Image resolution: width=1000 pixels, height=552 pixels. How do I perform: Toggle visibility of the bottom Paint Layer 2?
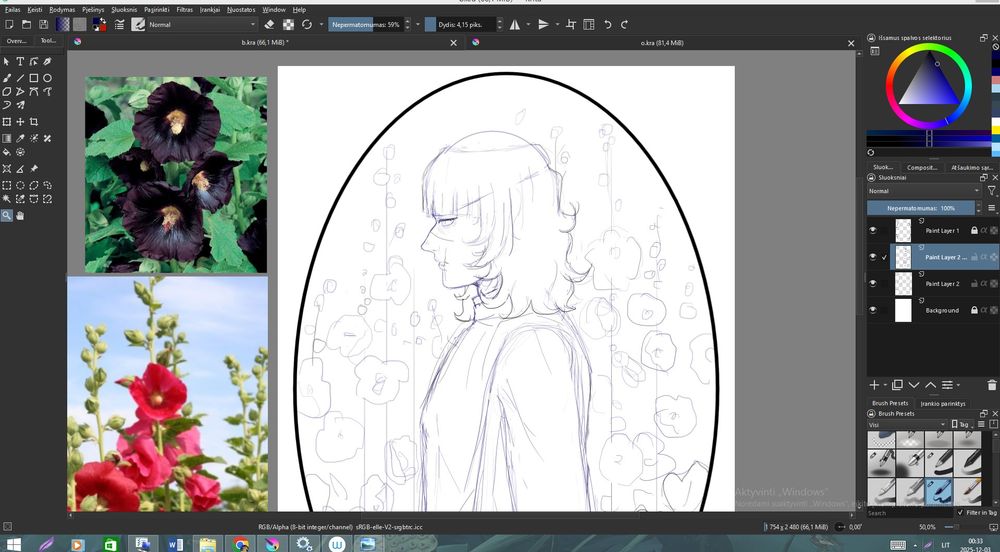coord(872,284)
